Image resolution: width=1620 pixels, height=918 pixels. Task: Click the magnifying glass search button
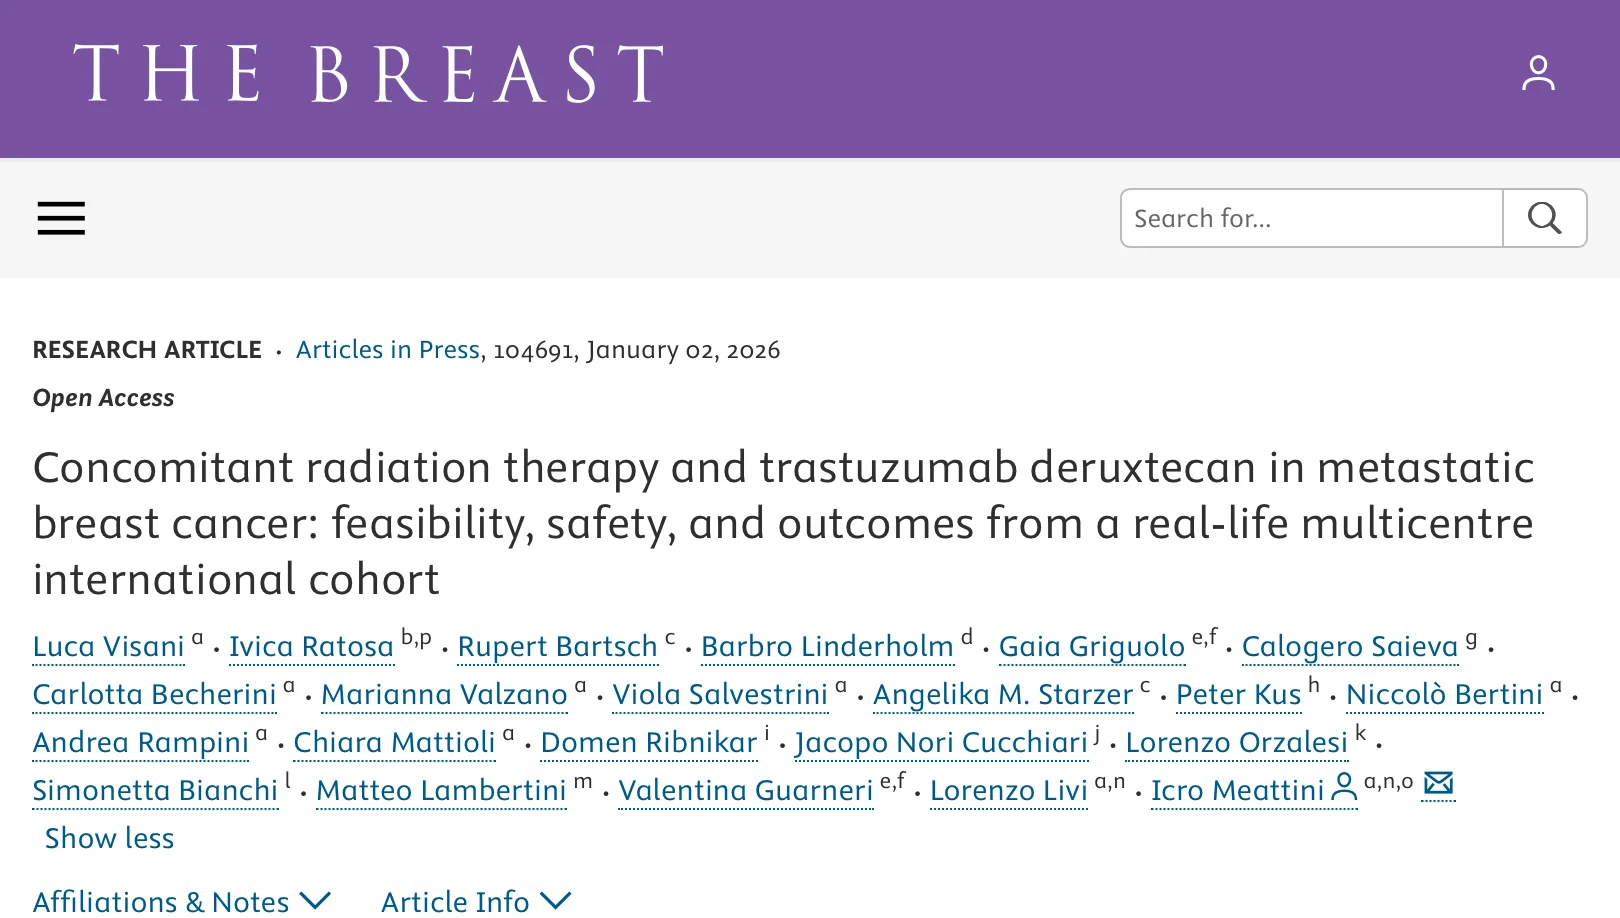point(1544,218)
